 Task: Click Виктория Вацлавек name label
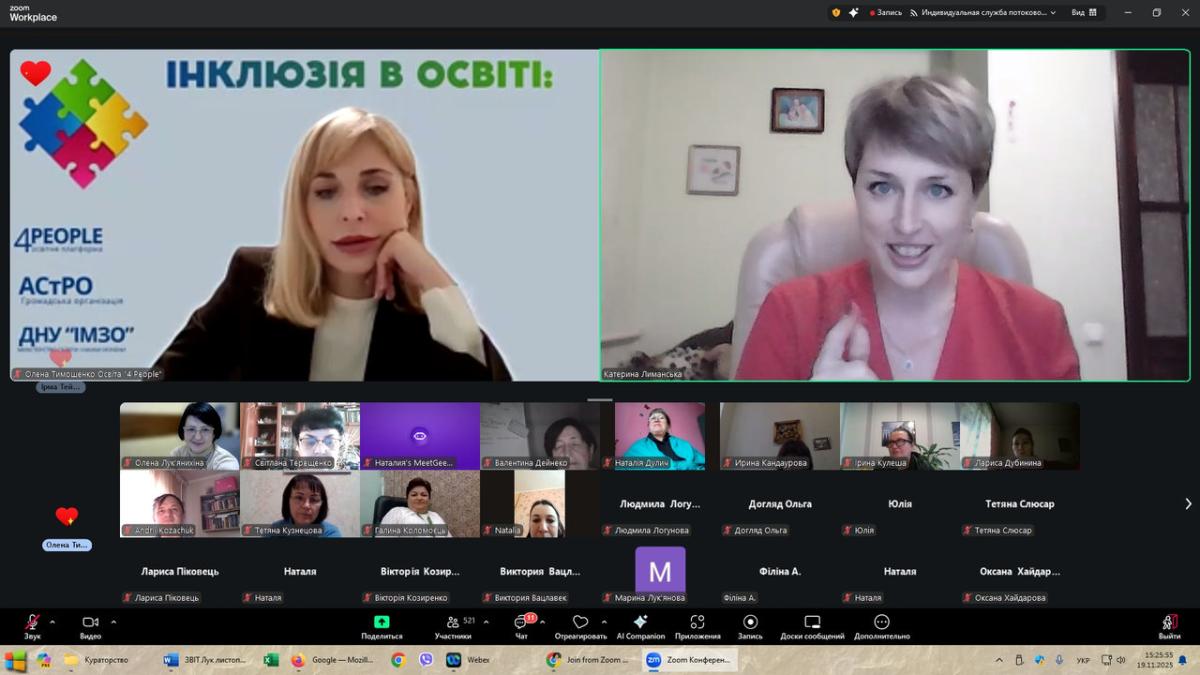530,598
